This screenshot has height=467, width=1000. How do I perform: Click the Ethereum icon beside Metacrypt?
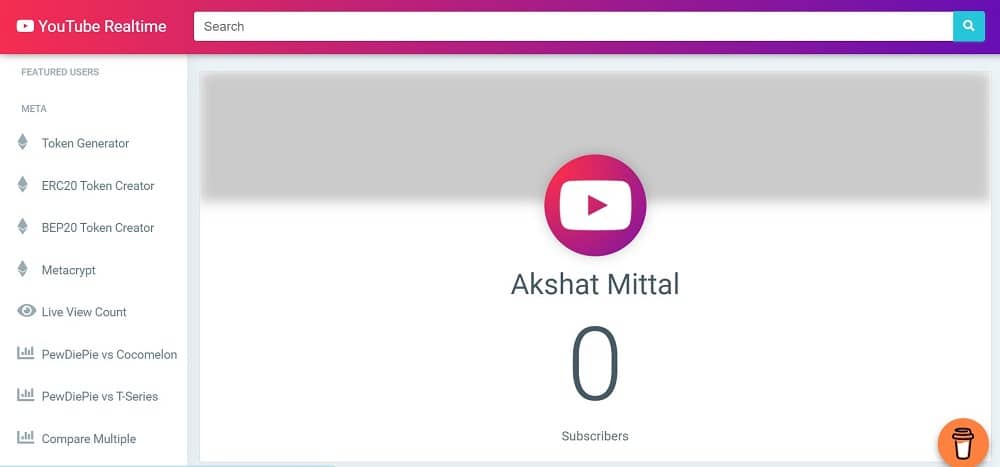(23, 269)
